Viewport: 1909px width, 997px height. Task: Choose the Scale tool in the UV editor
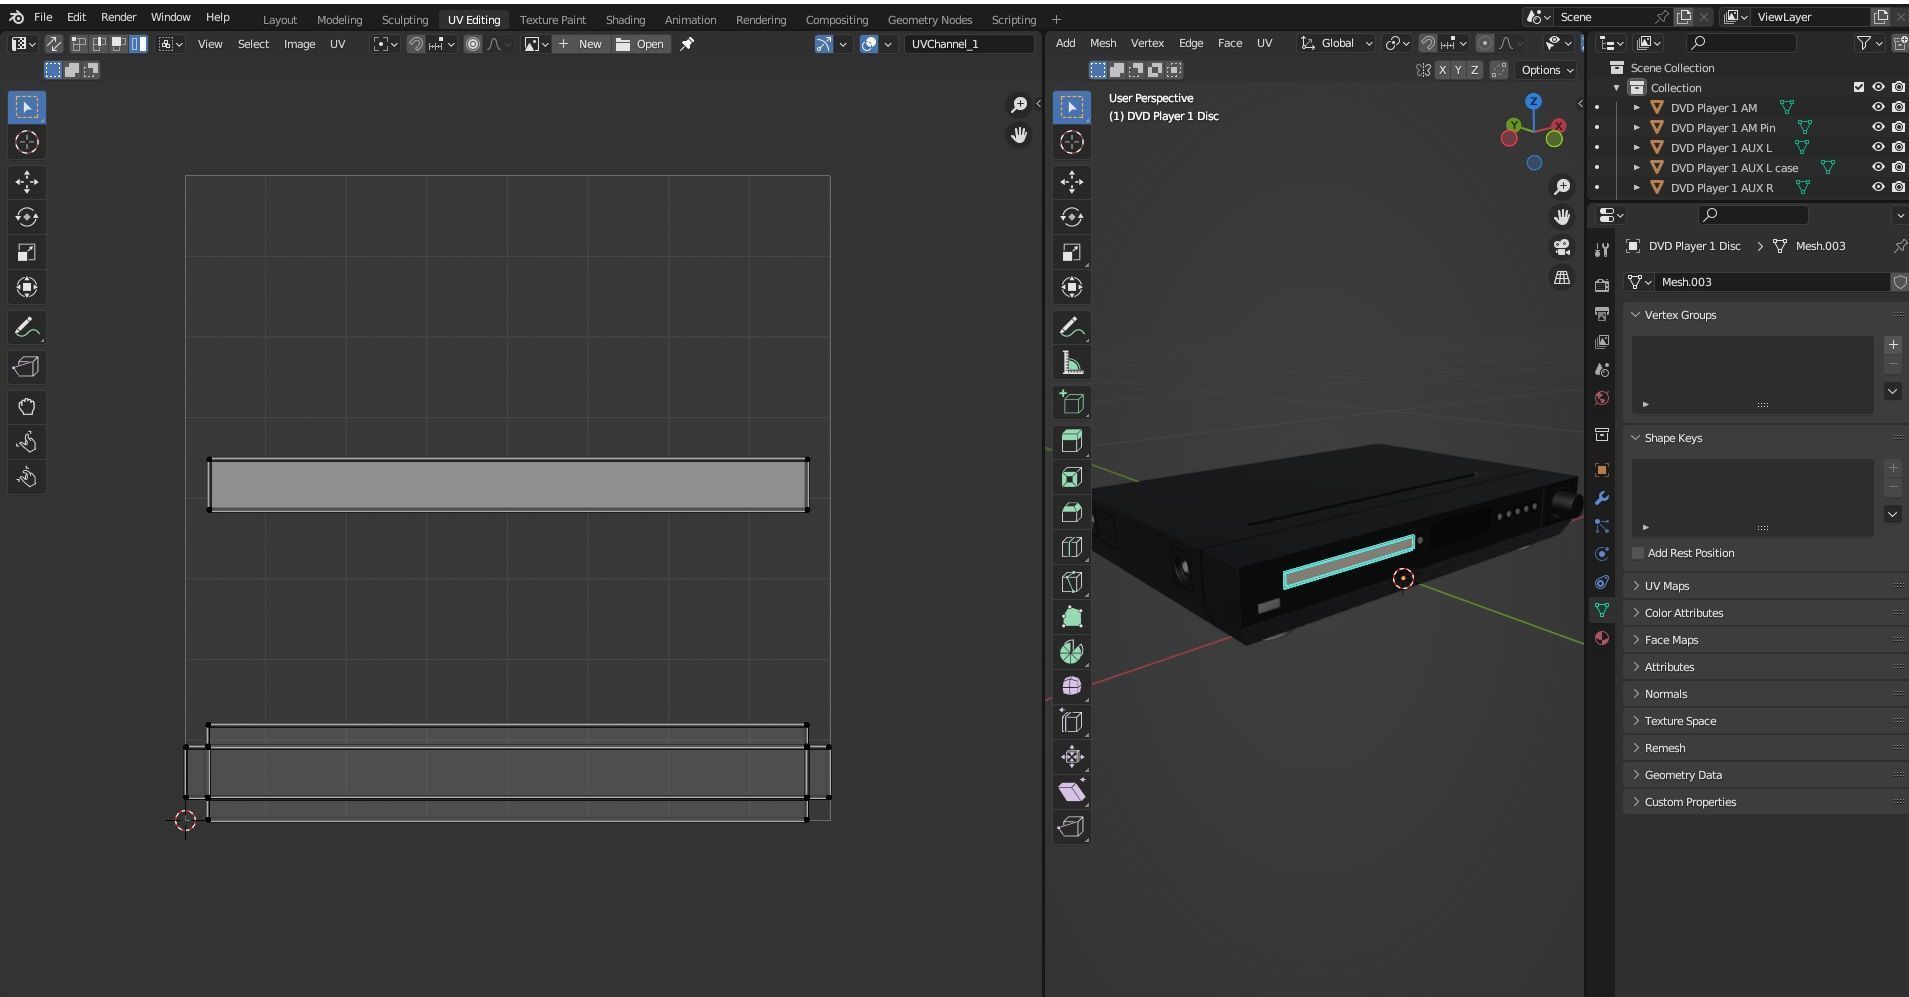tap(27, 252)
